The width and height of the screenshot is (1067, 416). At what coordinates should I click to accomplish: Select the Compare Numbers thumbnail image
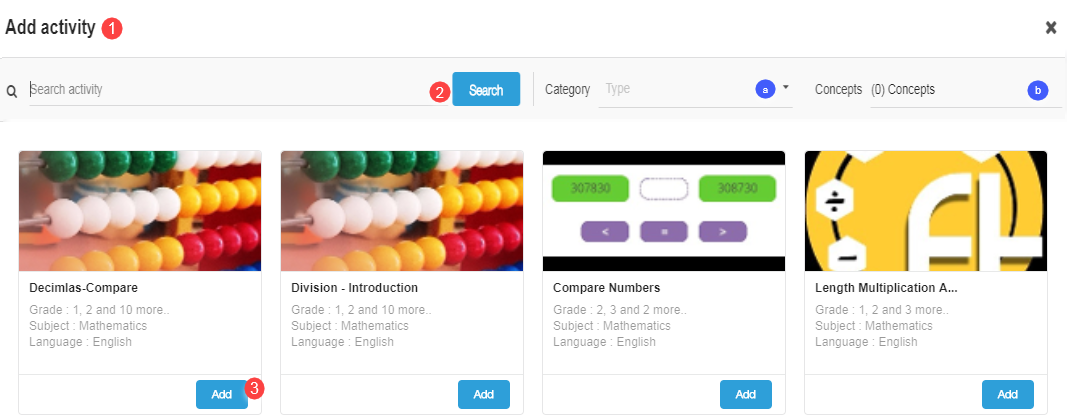coord(664,211)
